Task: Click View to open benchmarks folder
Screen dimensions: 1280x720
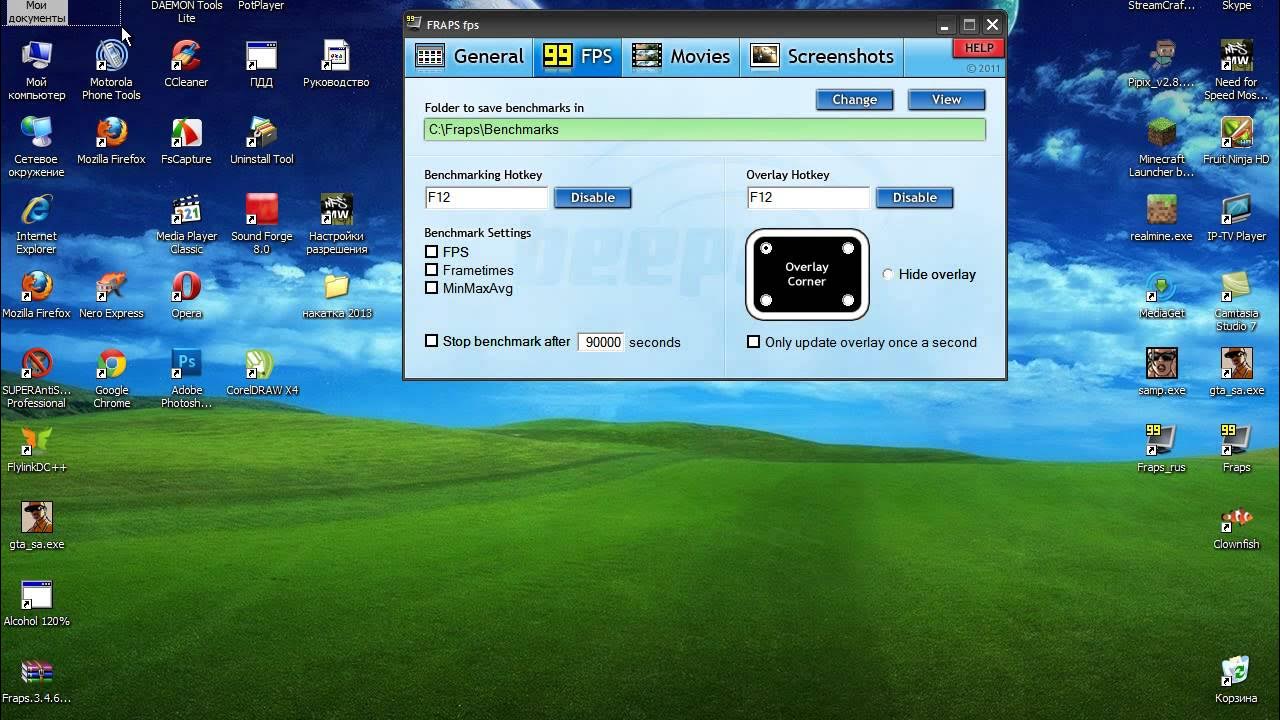Action: click(x=946, y=99)
